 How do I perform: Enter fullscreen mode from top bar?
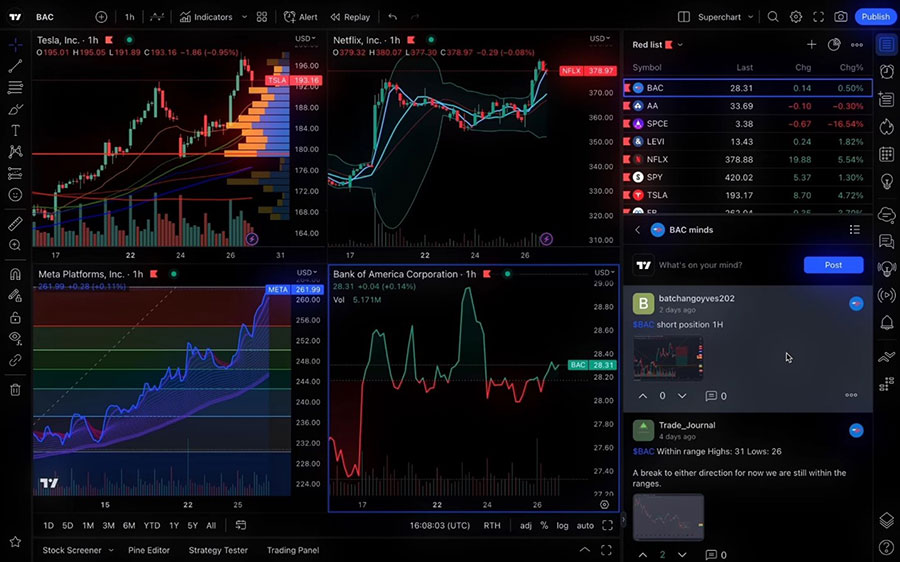[818, 17]
